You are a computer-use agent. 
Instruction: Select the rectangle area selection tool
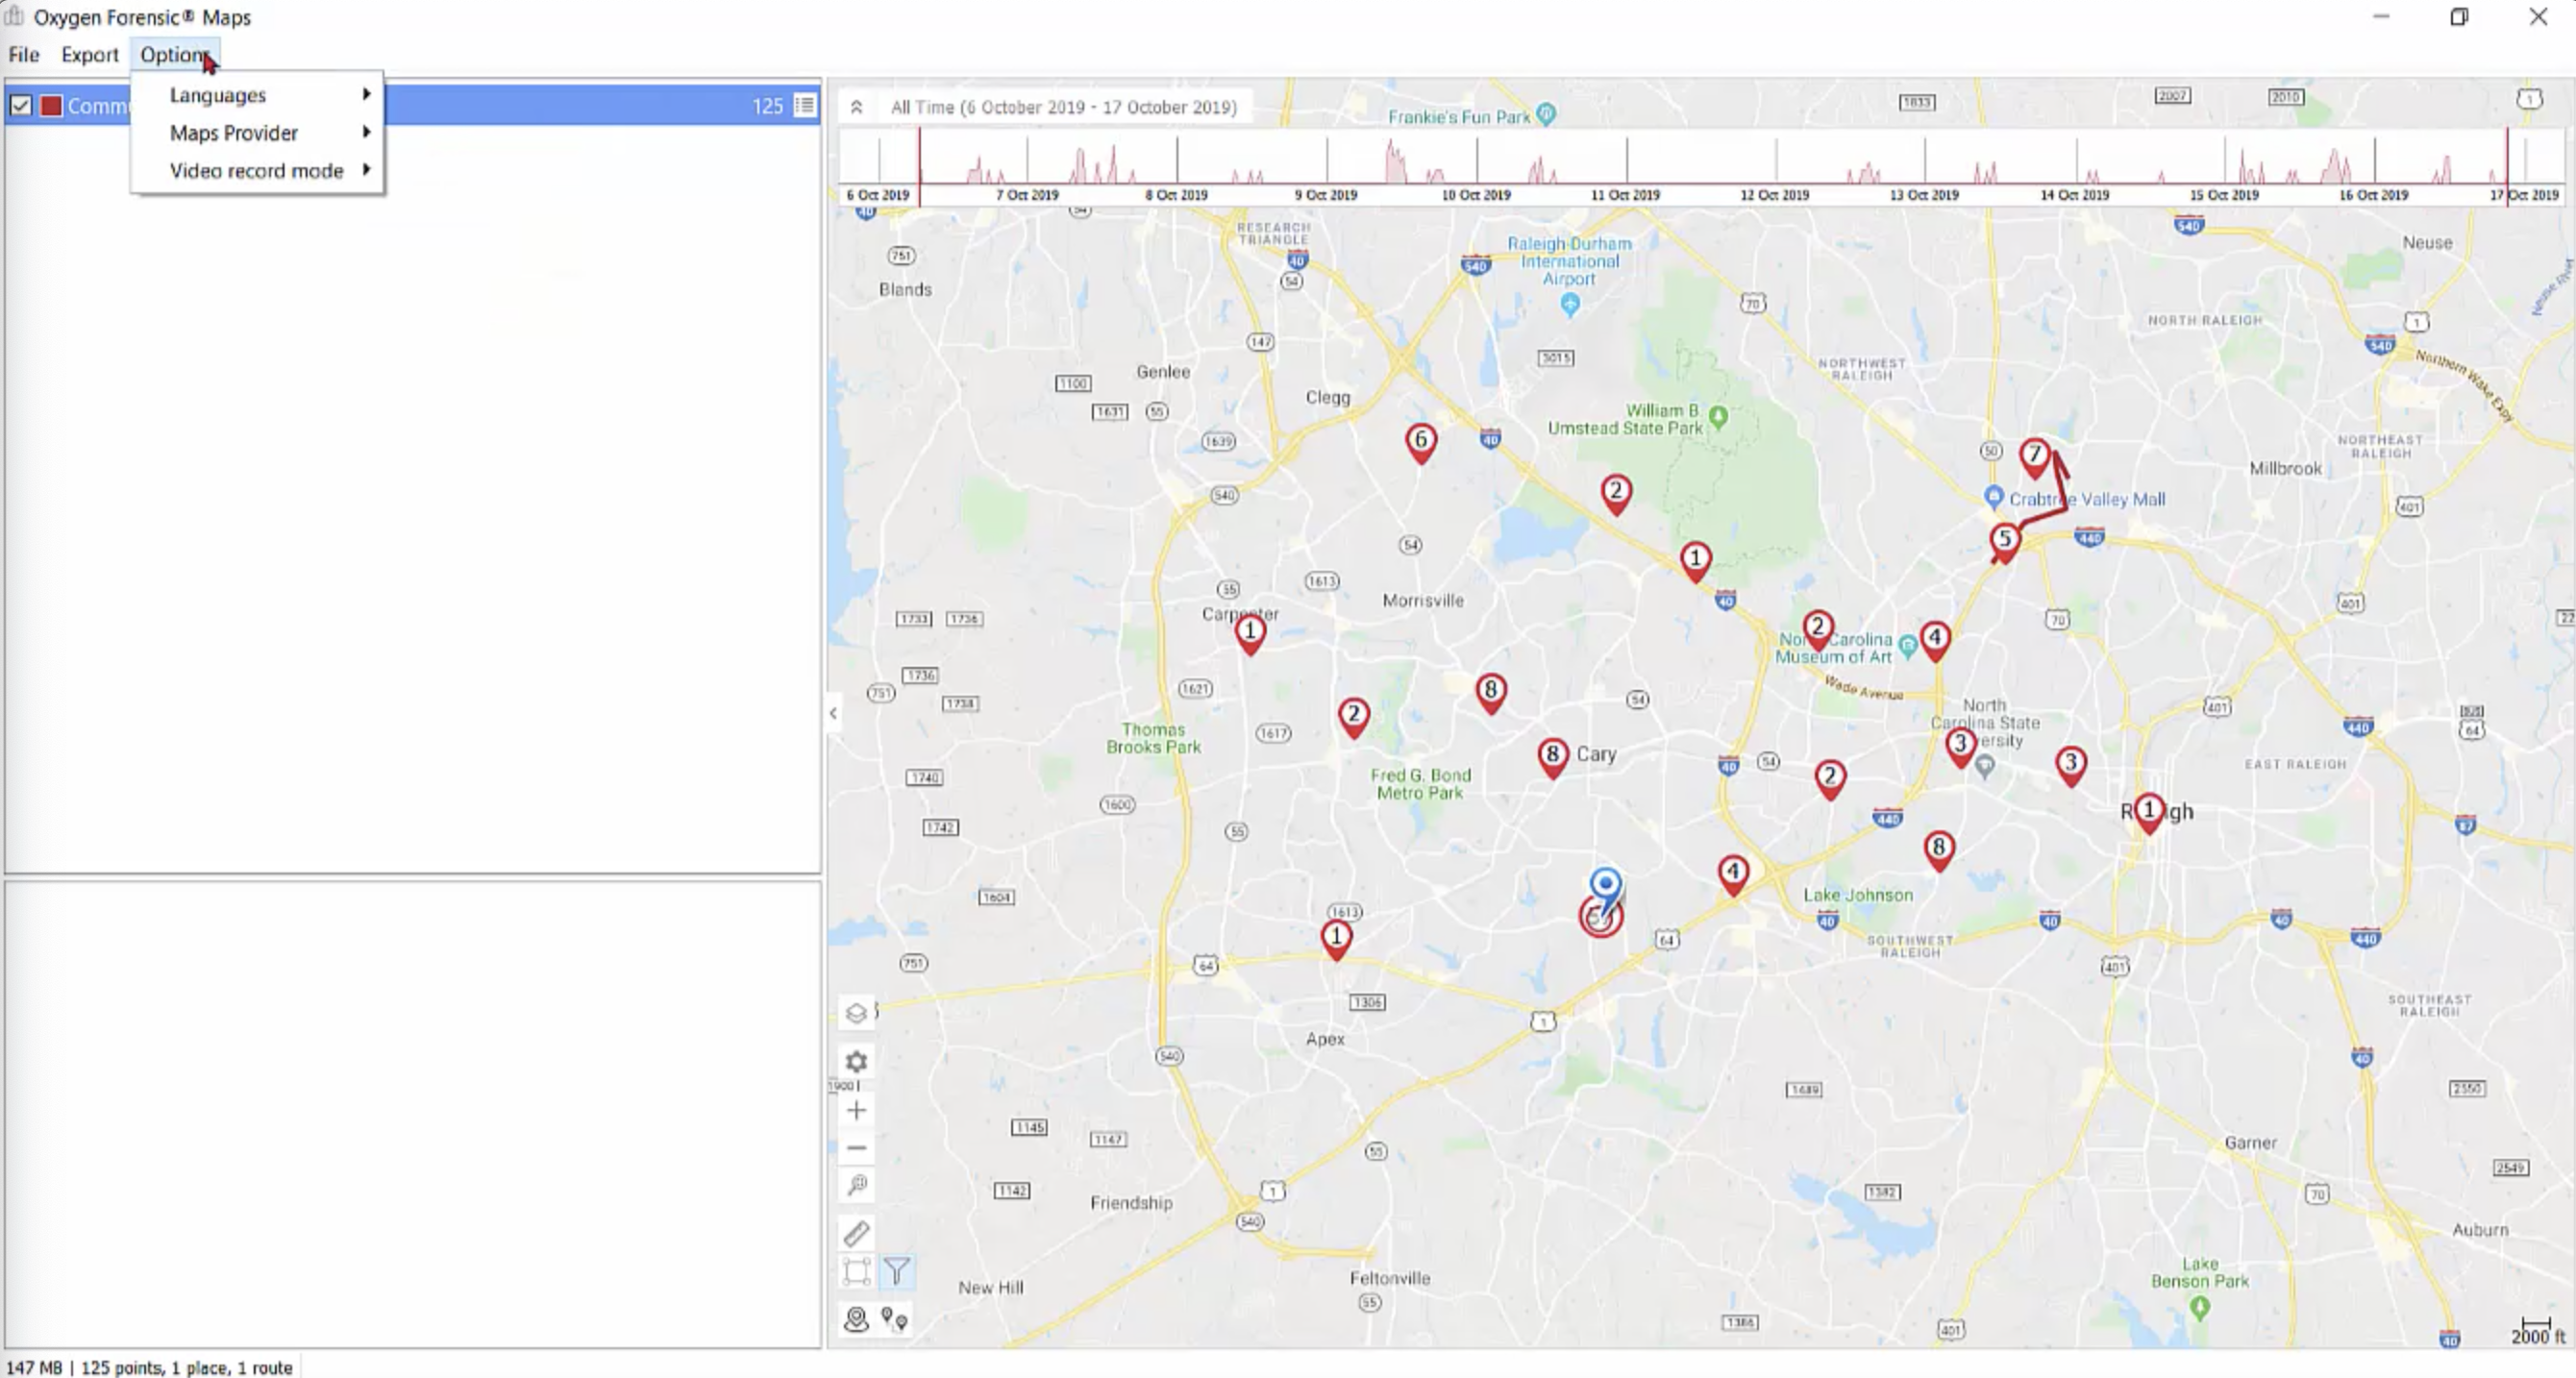coord(856,1271)
